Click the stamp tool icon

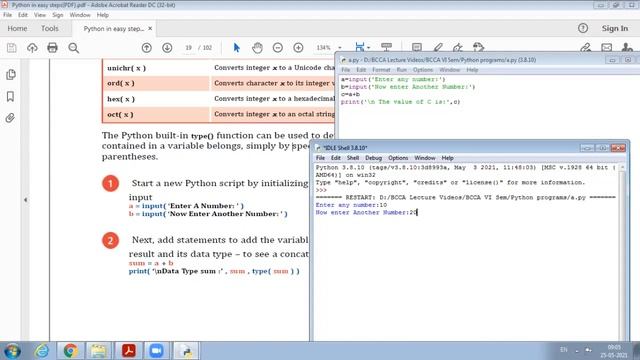pyautogui.click(x=478, y=47)
